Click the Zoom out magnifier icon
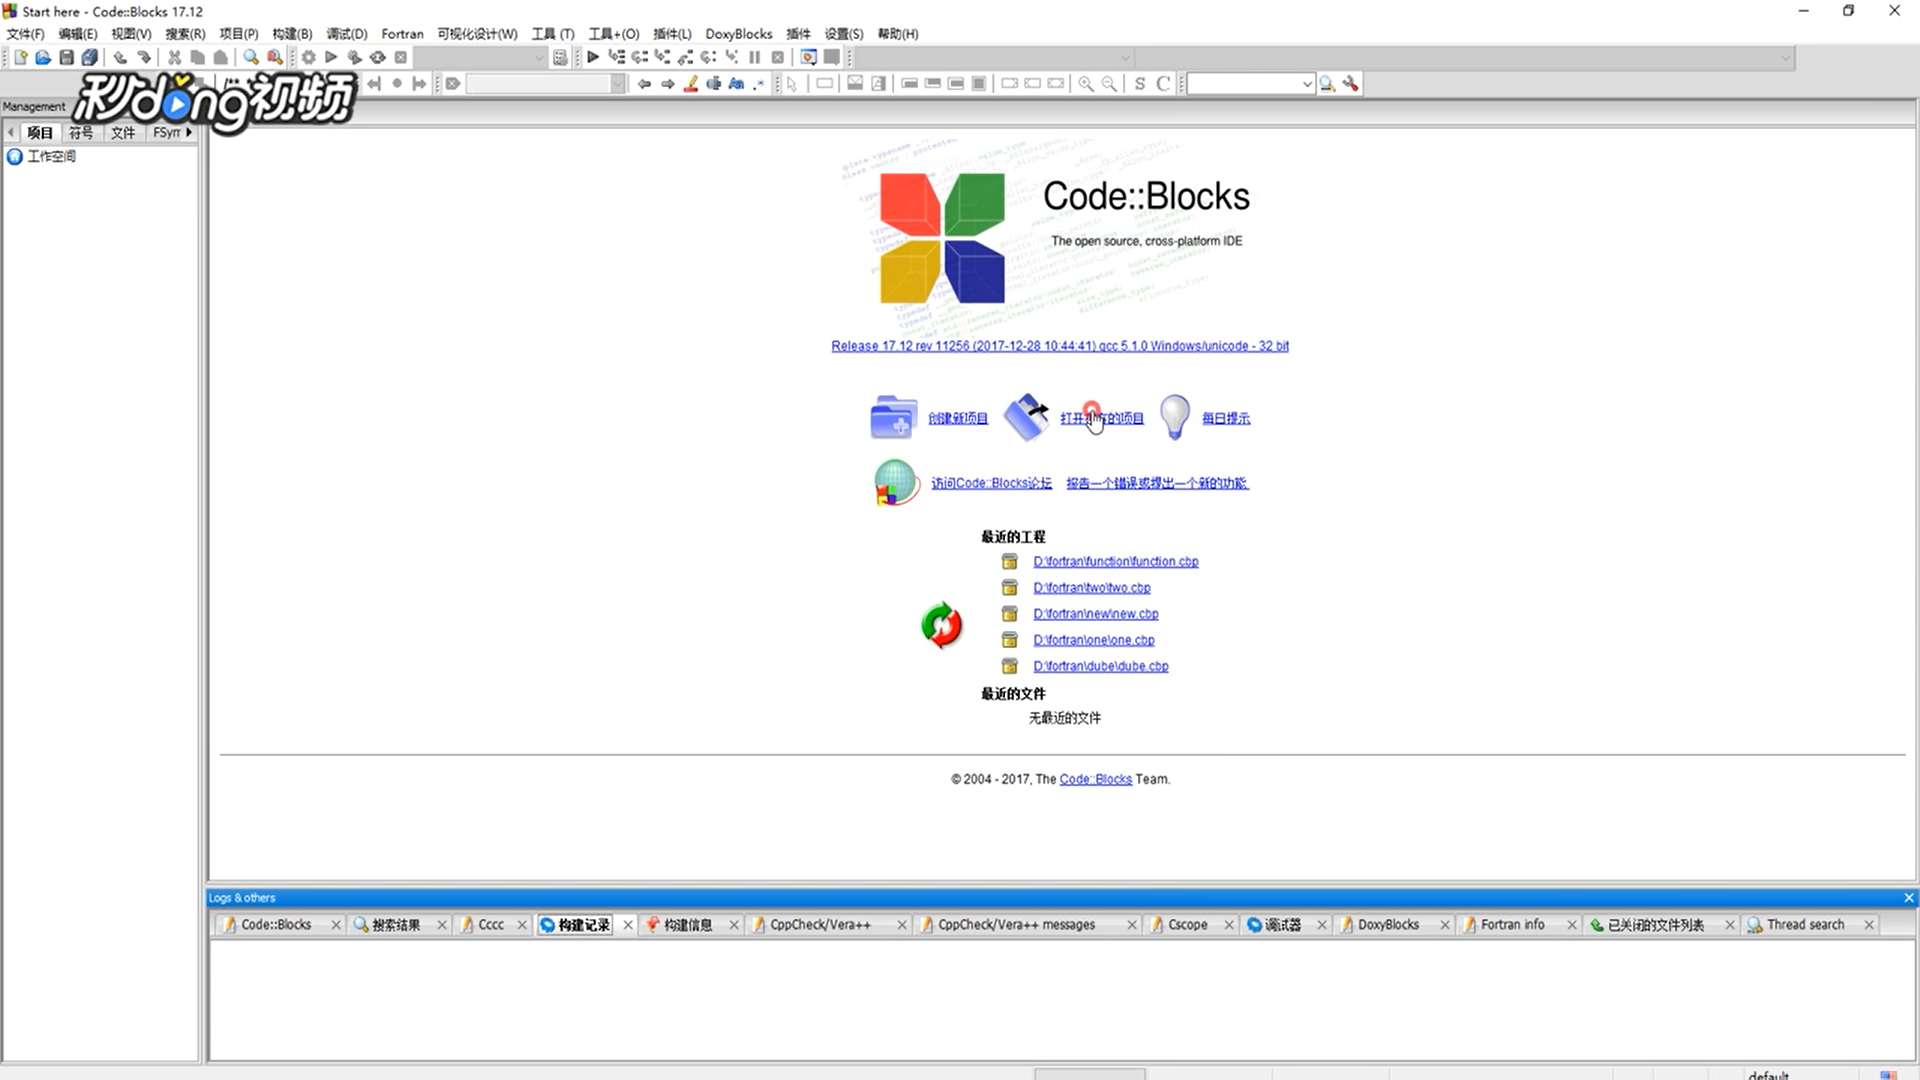This screenshot has width=1920, height=1080. pos(1109,84)
